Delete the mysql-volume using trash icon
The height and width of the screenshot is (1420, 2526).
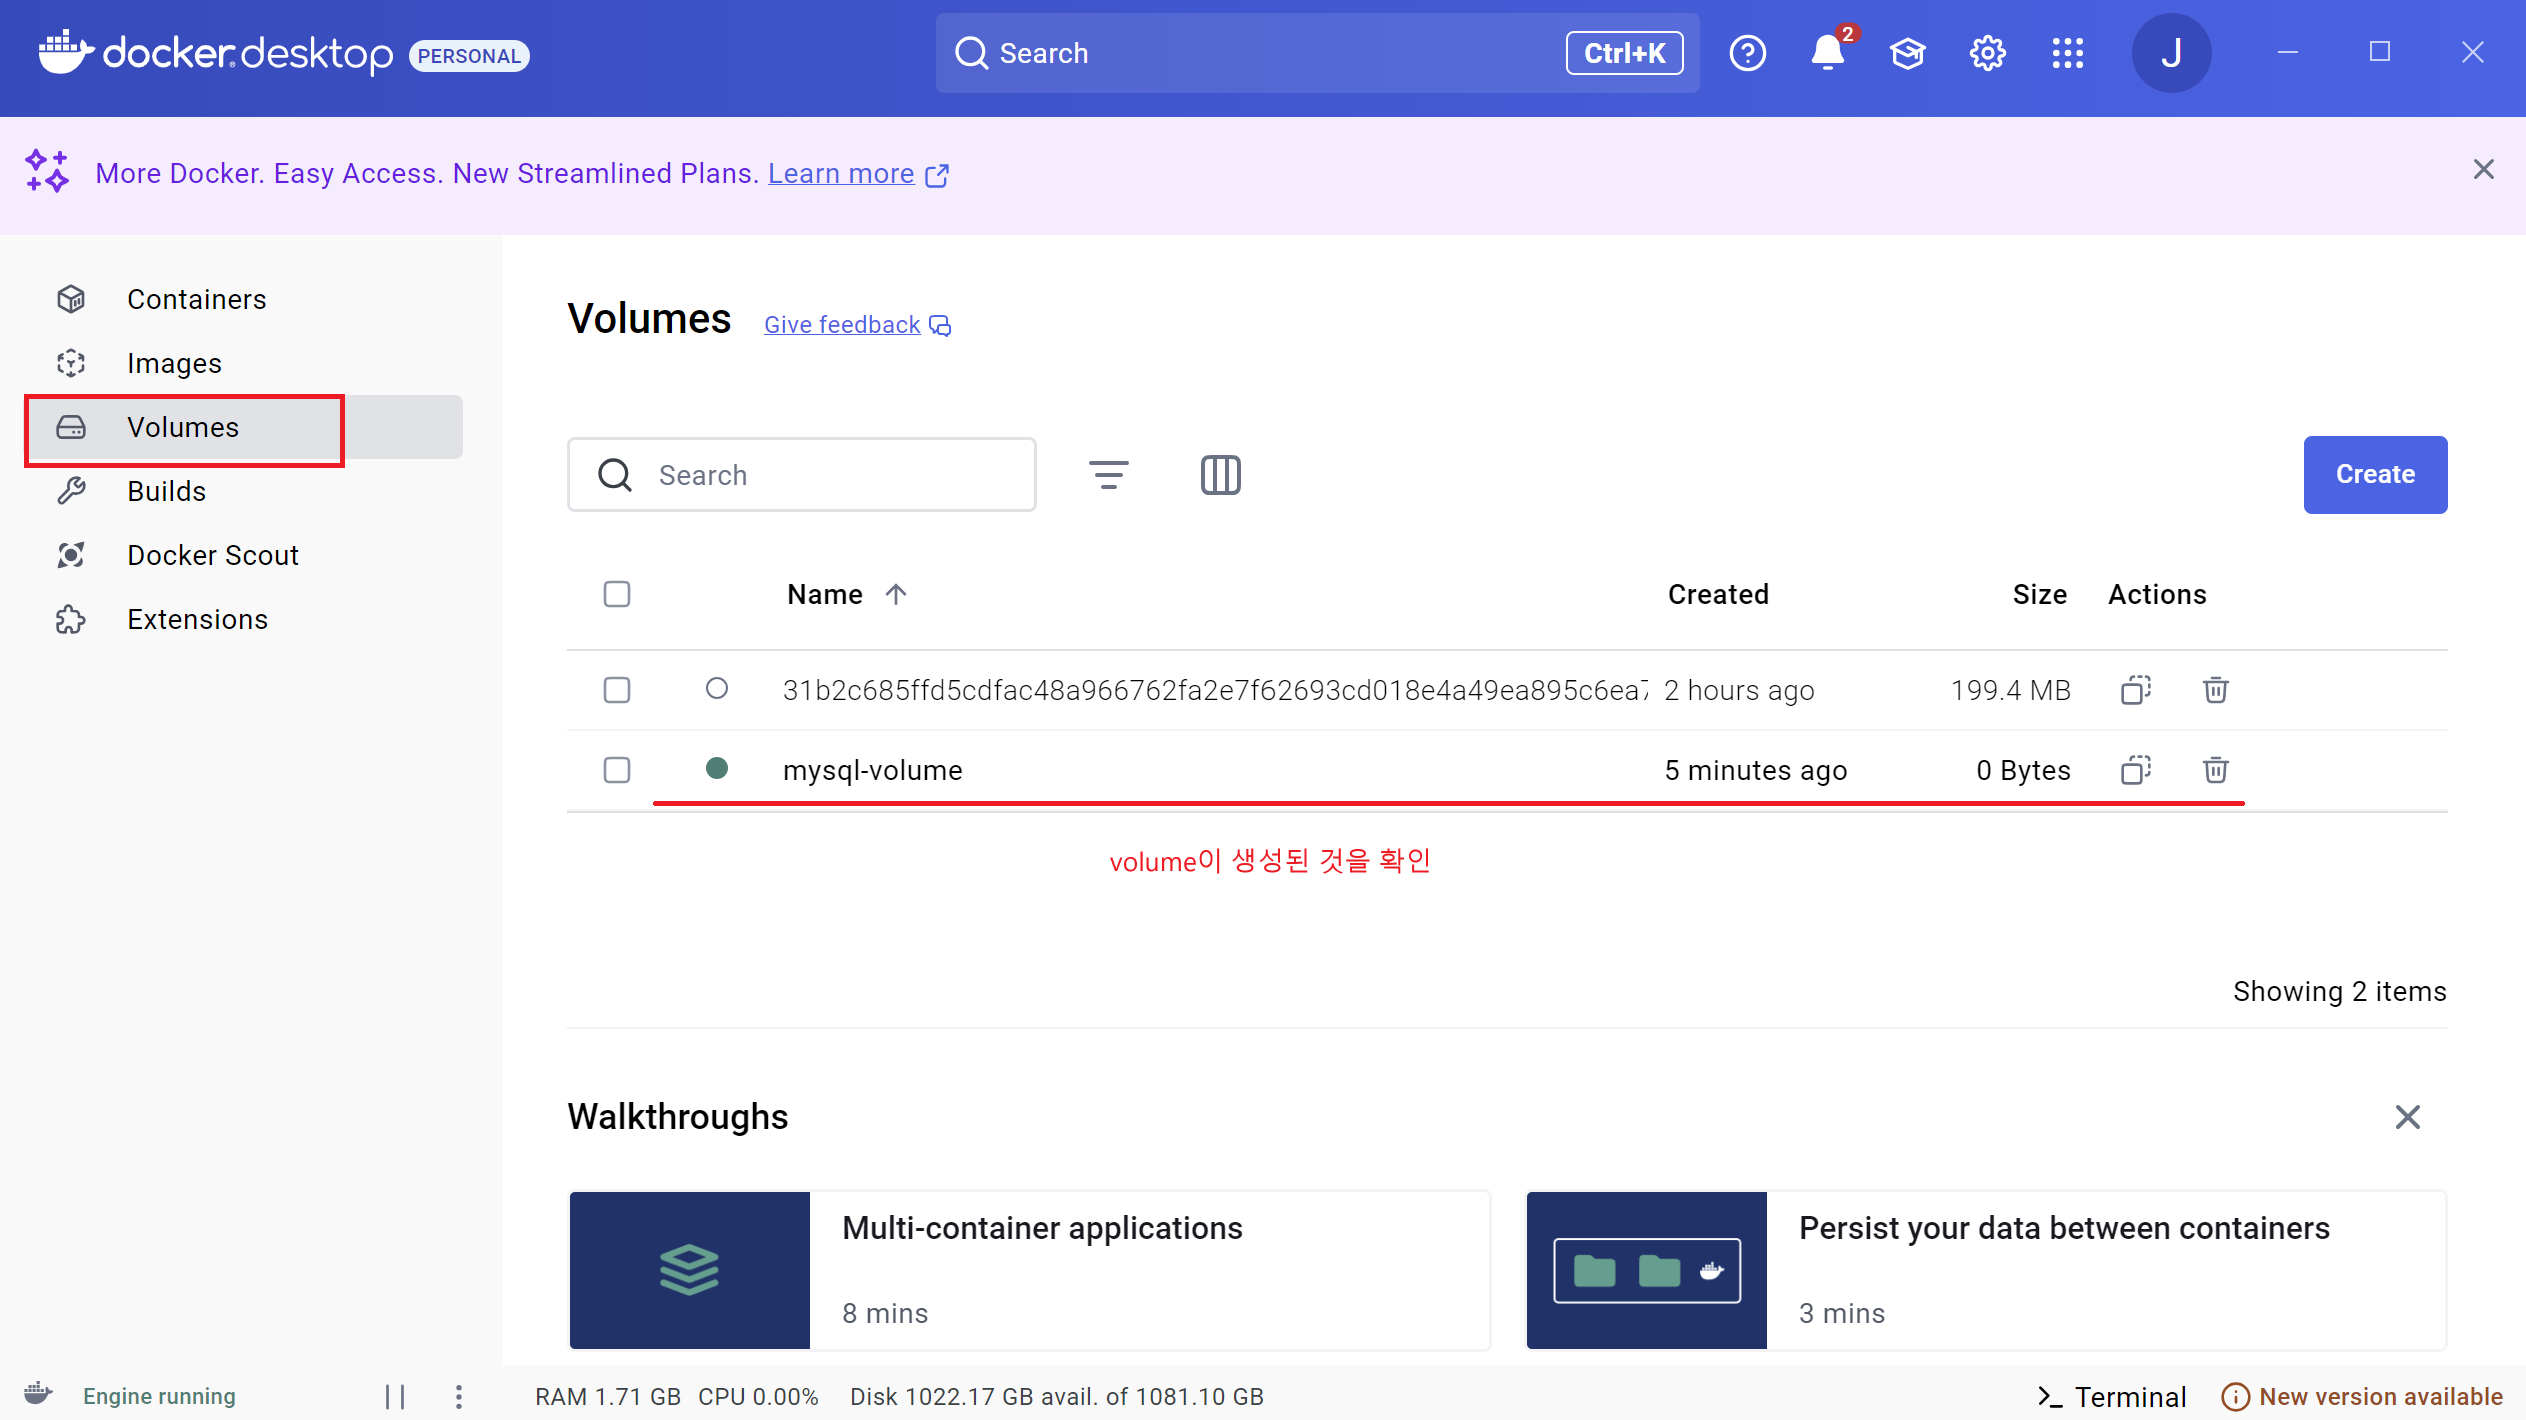2215,770
